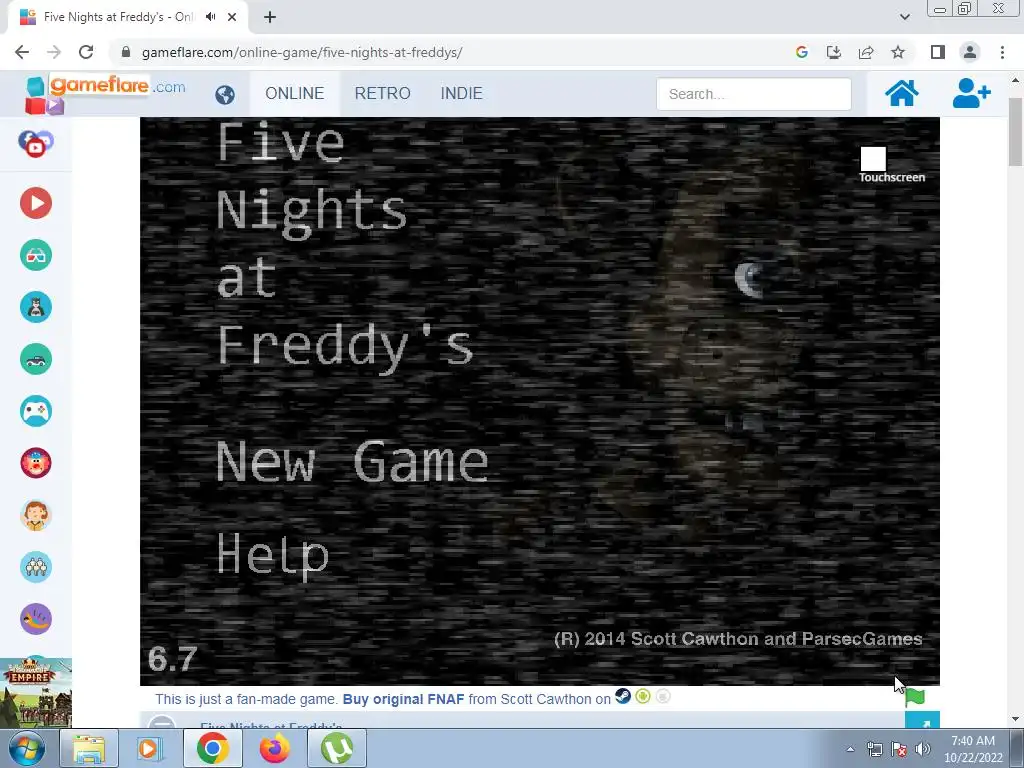The width and height of the screenshot is (1024, 768).
Task: Open the clock showing 7:40 AM
Action: pos(973,749)
